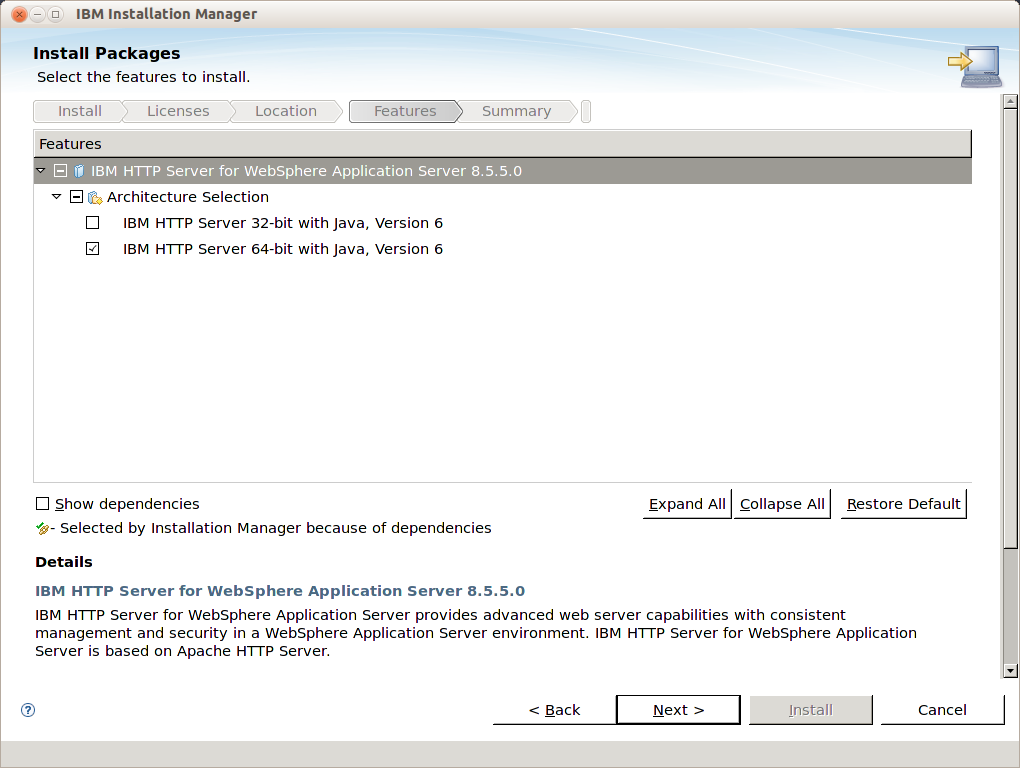
Task: Proceed with the Next button
Action: 678,710
